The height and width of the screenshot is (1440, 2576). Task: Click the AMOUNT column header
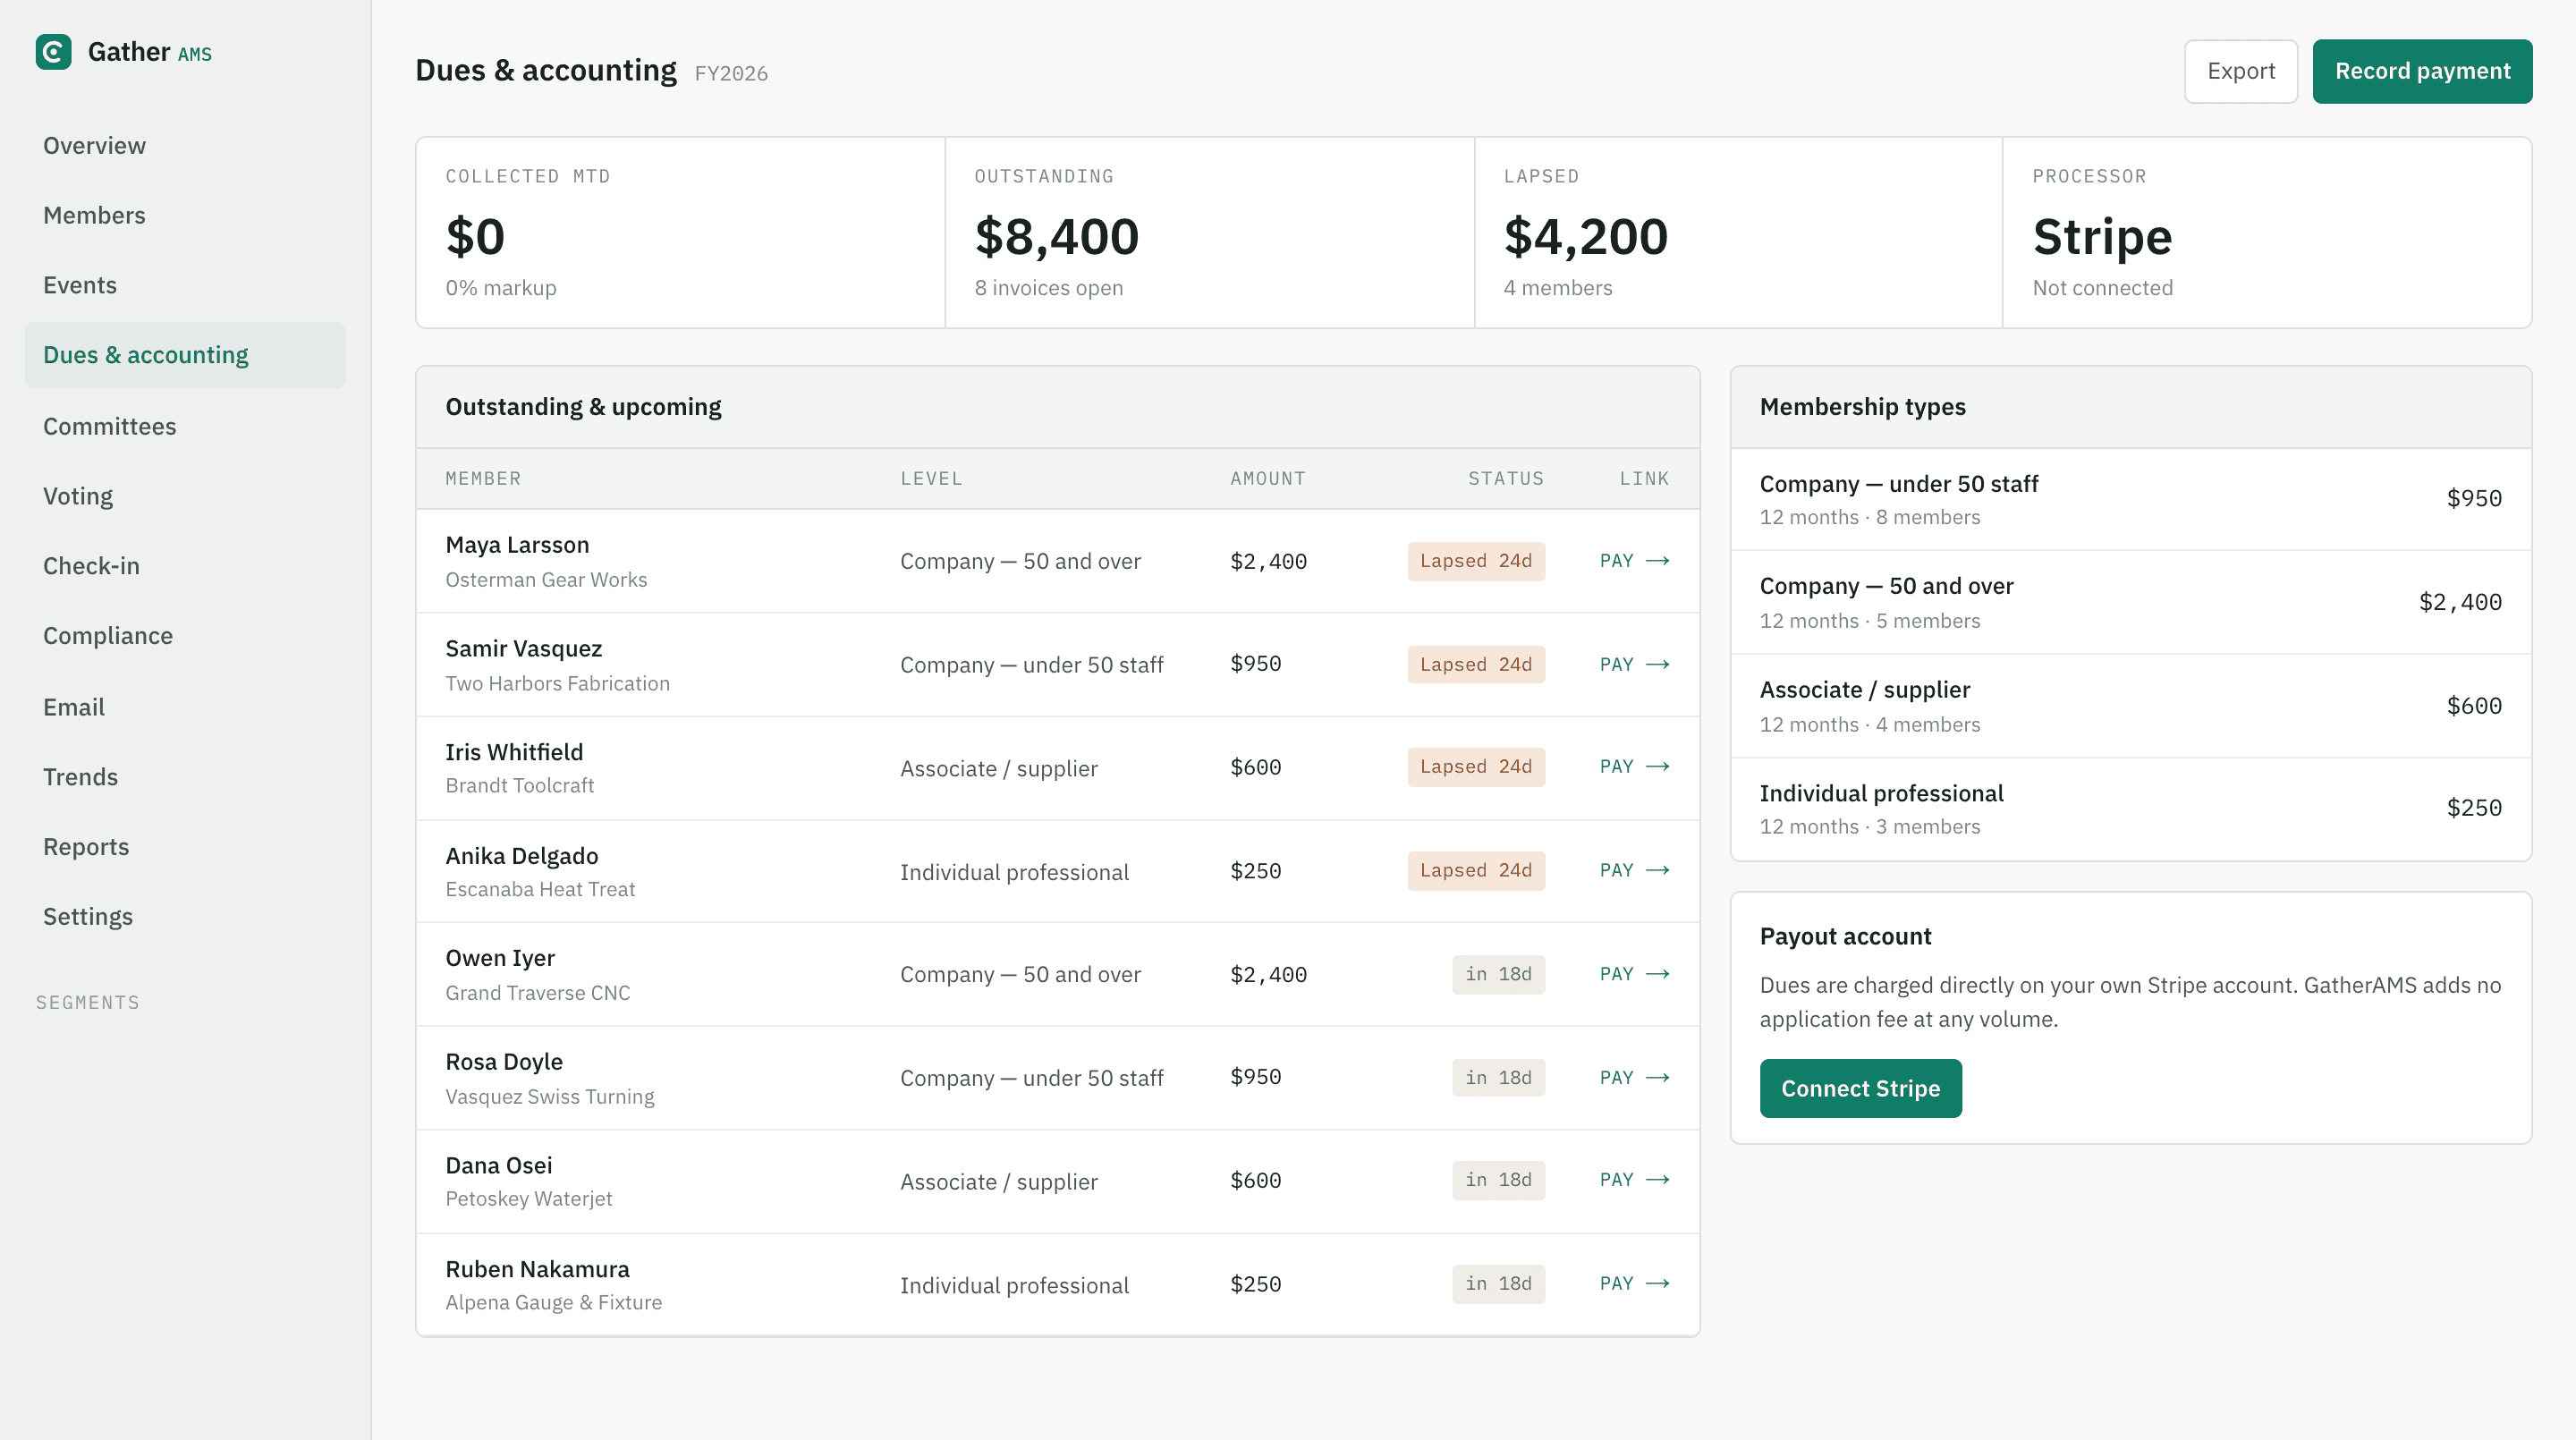(1268, 479)
